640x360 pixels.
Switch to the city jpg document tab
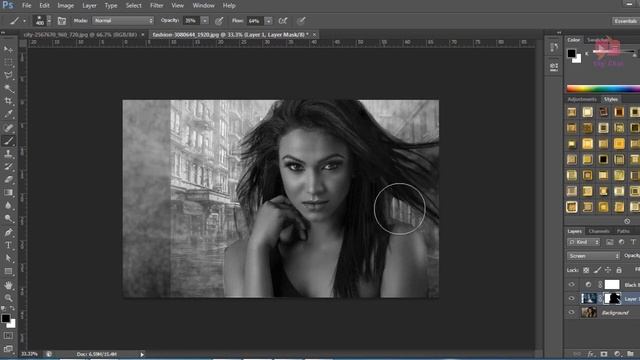point(80,35)
